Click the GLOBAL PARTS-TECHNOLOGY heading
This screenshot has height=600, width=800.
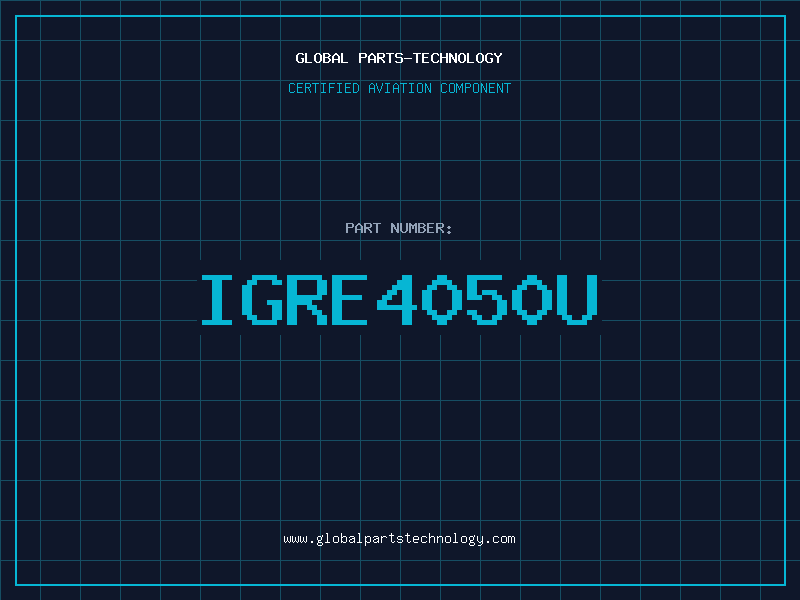coord(399,58)
